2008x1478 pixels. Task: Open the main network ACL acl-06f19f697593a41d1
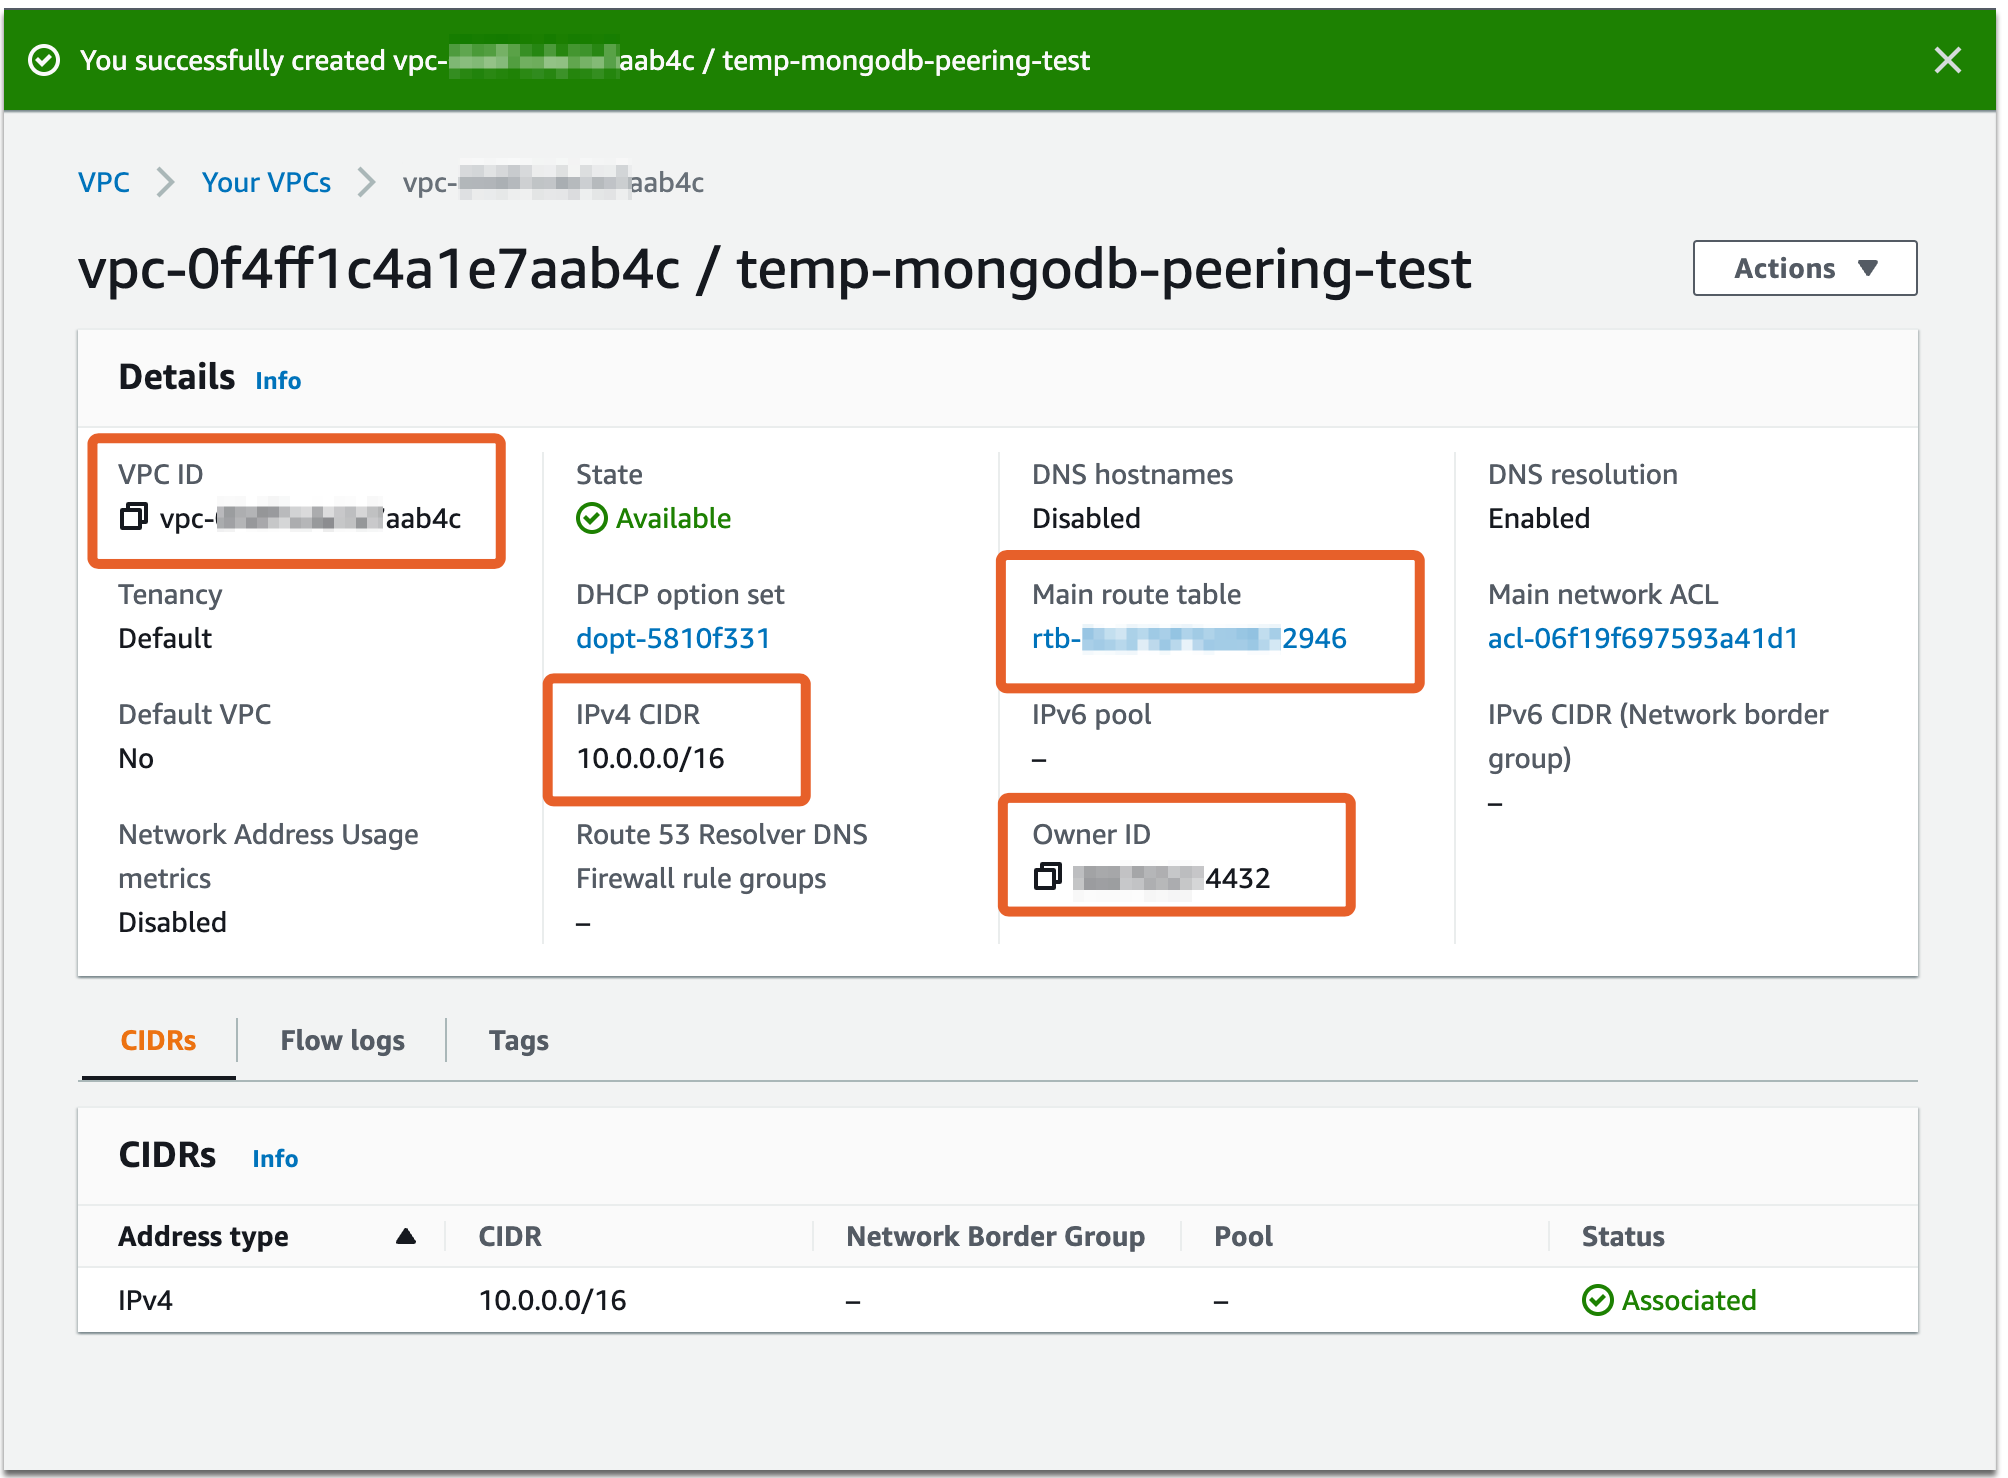[x=1641, y=637]
